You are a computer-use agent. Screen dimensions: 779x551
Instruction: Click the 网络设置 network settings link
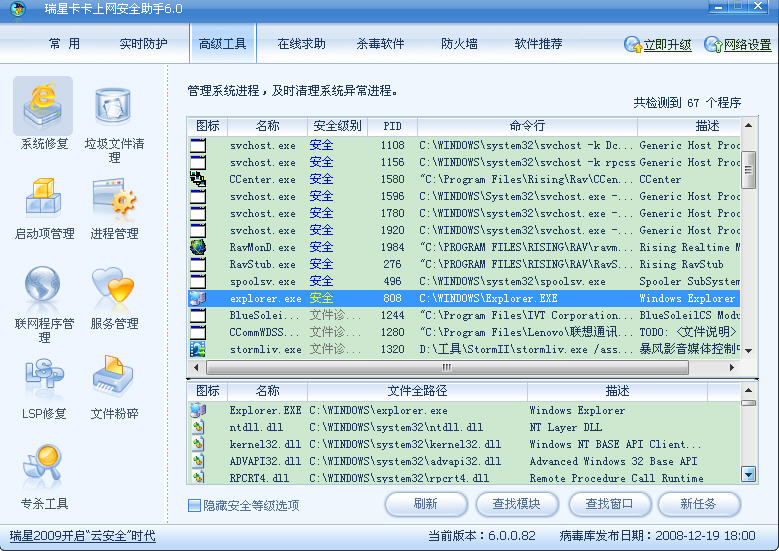click(x=747, y=45)
